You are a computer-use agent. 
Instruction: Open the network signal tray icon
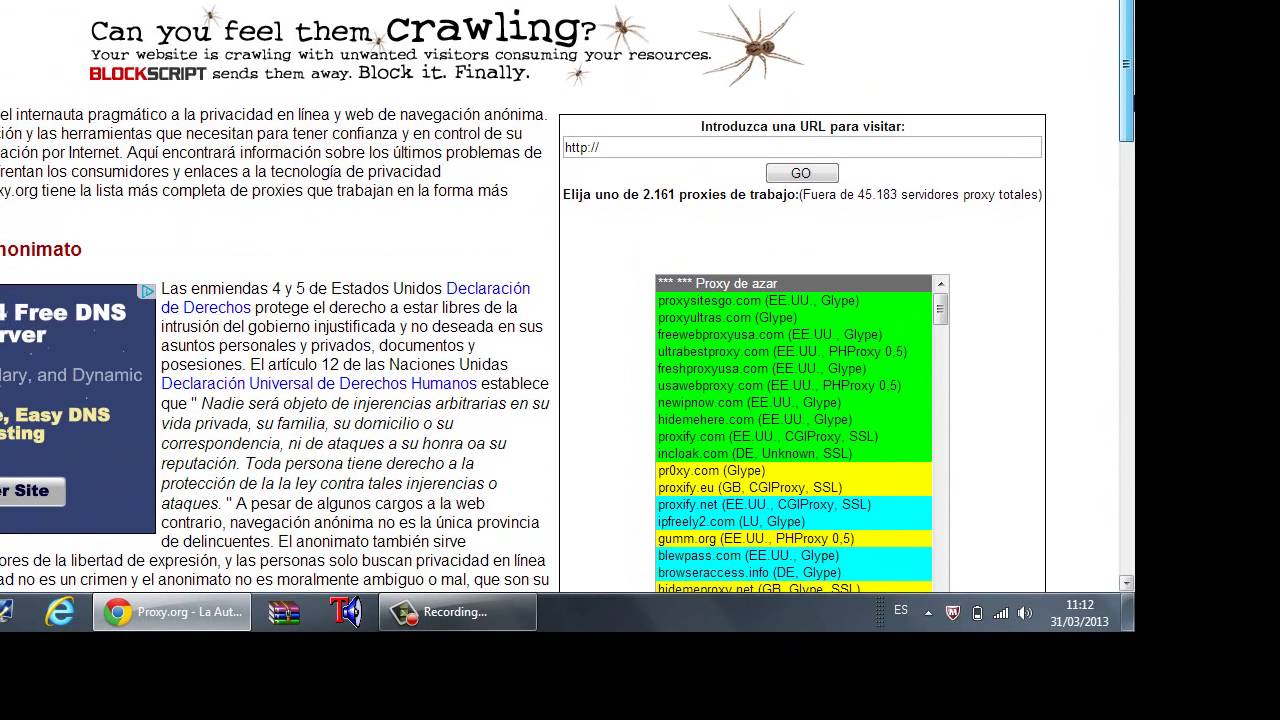pos(1001,613)
